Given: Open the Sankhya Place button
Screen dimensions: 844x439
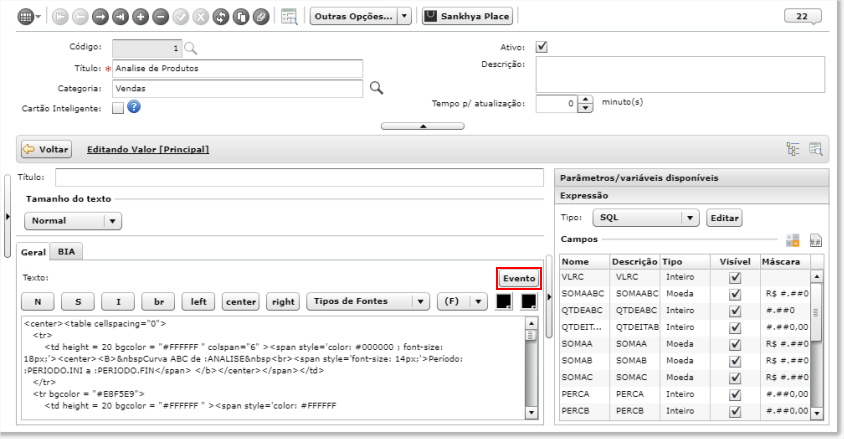Looking at the screenshot, I should (467, 16).
